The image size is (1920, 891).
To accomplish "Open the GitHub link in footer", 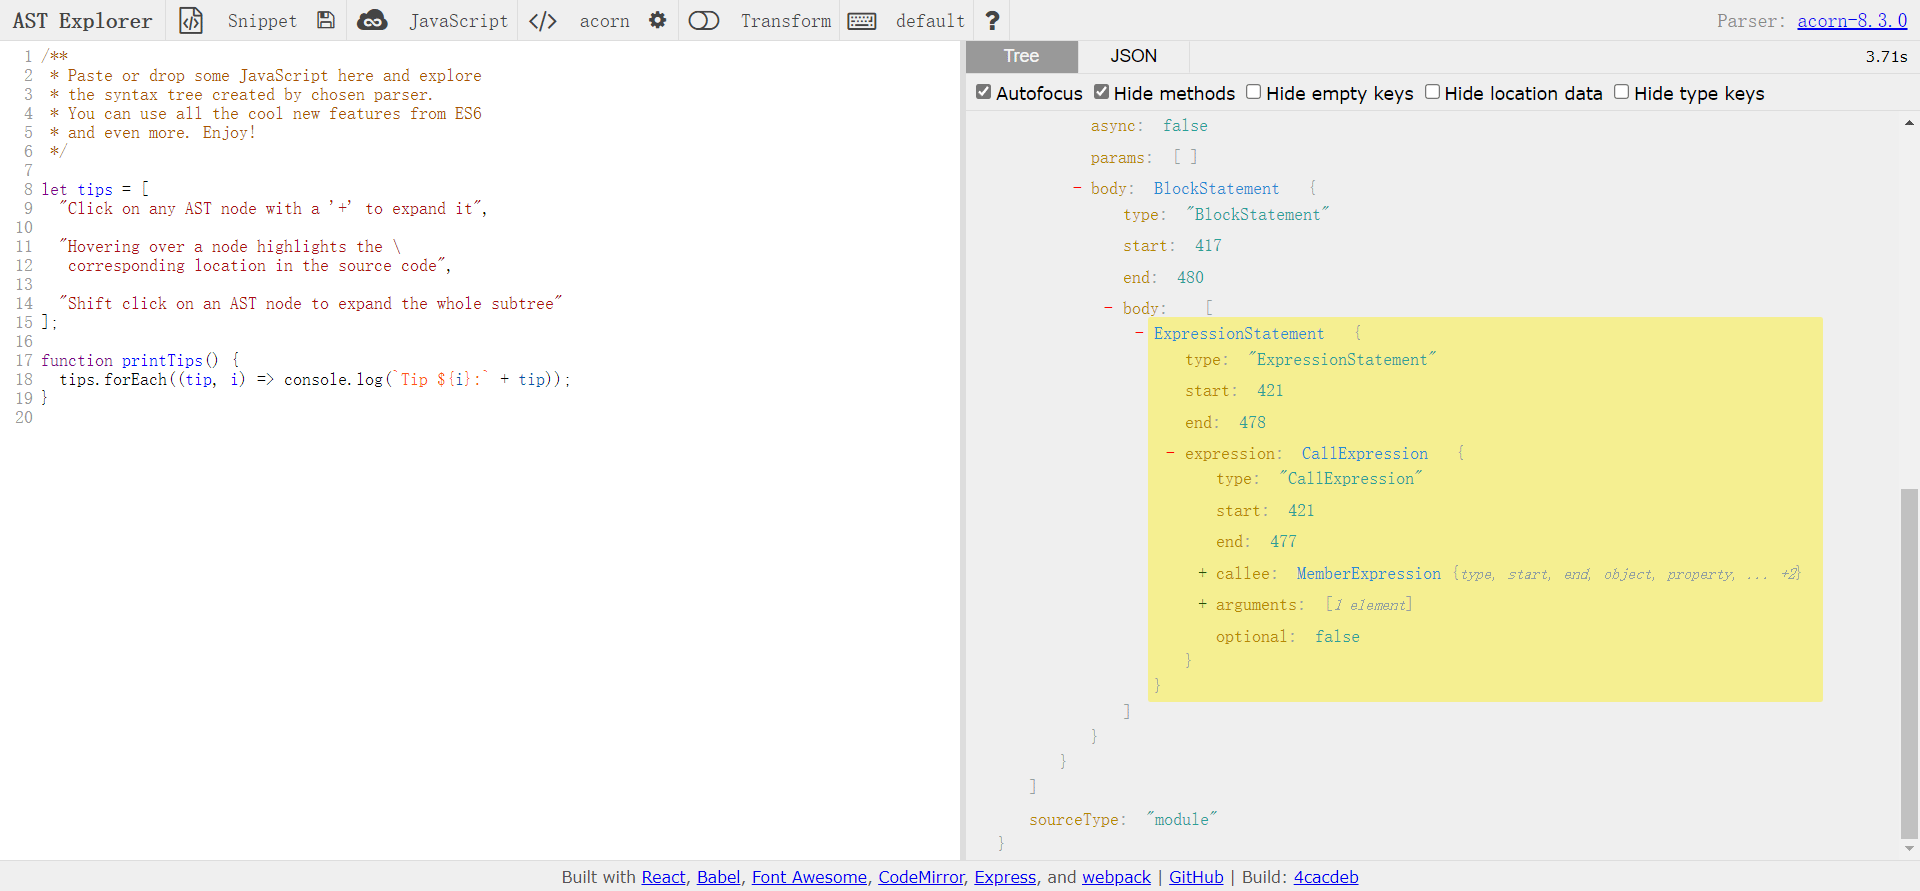I will pos(1196,877).
